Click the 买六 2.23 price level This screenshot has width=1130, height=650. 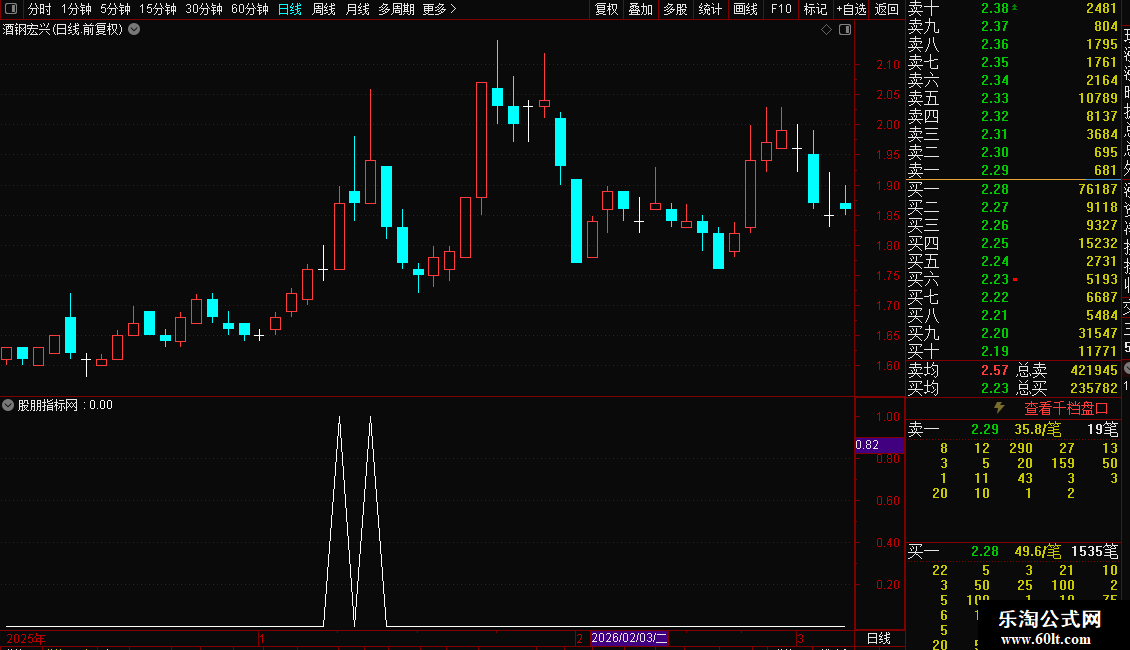click(x=995, y=280)
